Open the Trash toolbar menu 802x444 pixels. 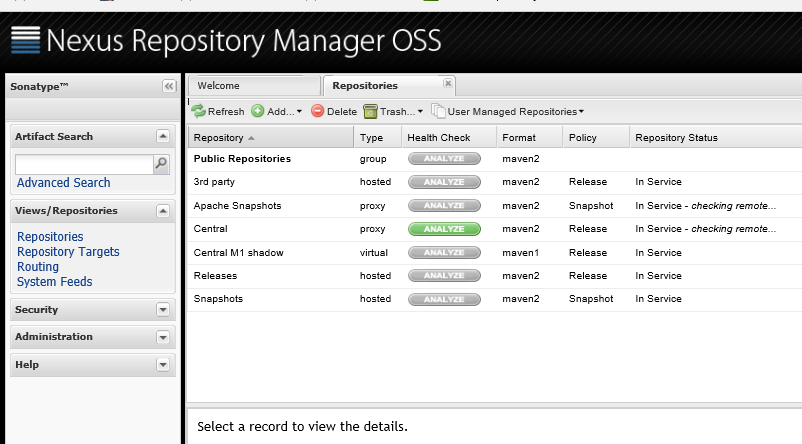tap(393, 112)
